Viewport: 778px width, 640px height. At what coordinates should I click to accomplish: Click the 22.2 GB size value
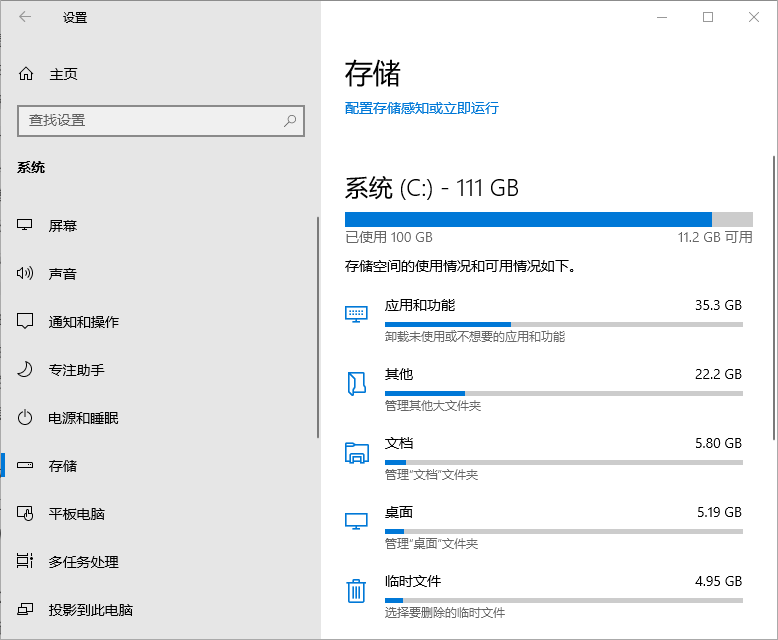pos(718,374)
